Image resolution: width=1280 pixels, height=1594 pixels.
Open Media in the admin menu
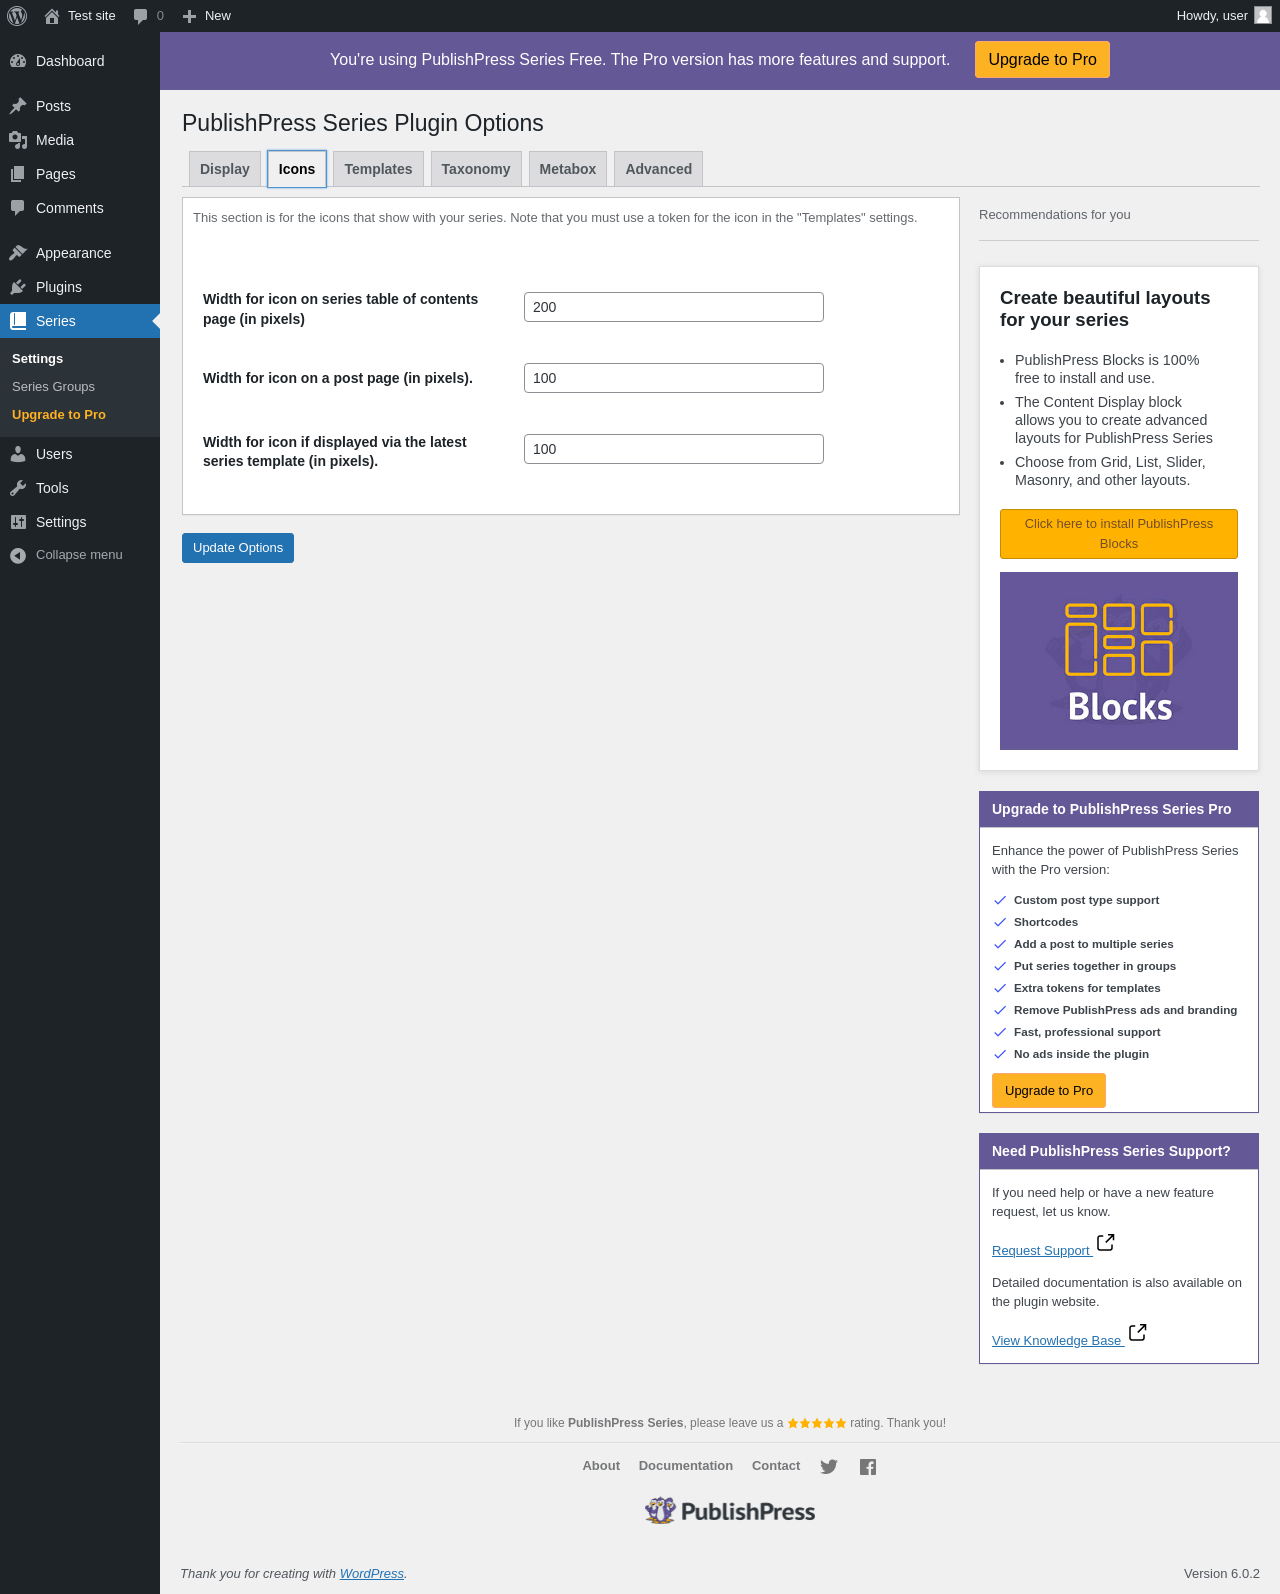coord(80,140)
